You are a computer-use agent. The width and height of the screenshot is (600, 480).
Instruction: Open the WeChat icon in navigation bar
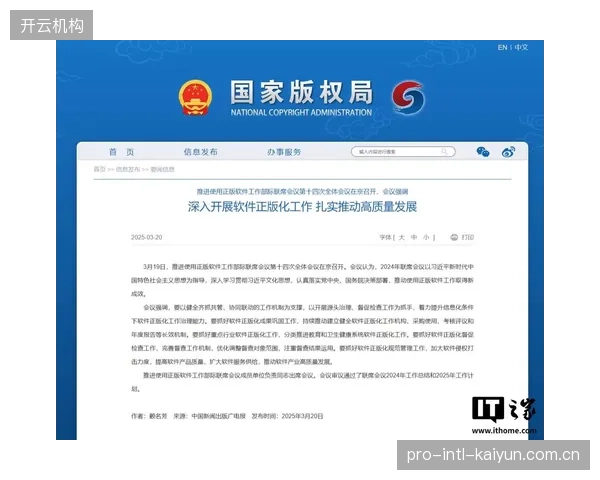[x=483, y=152]
